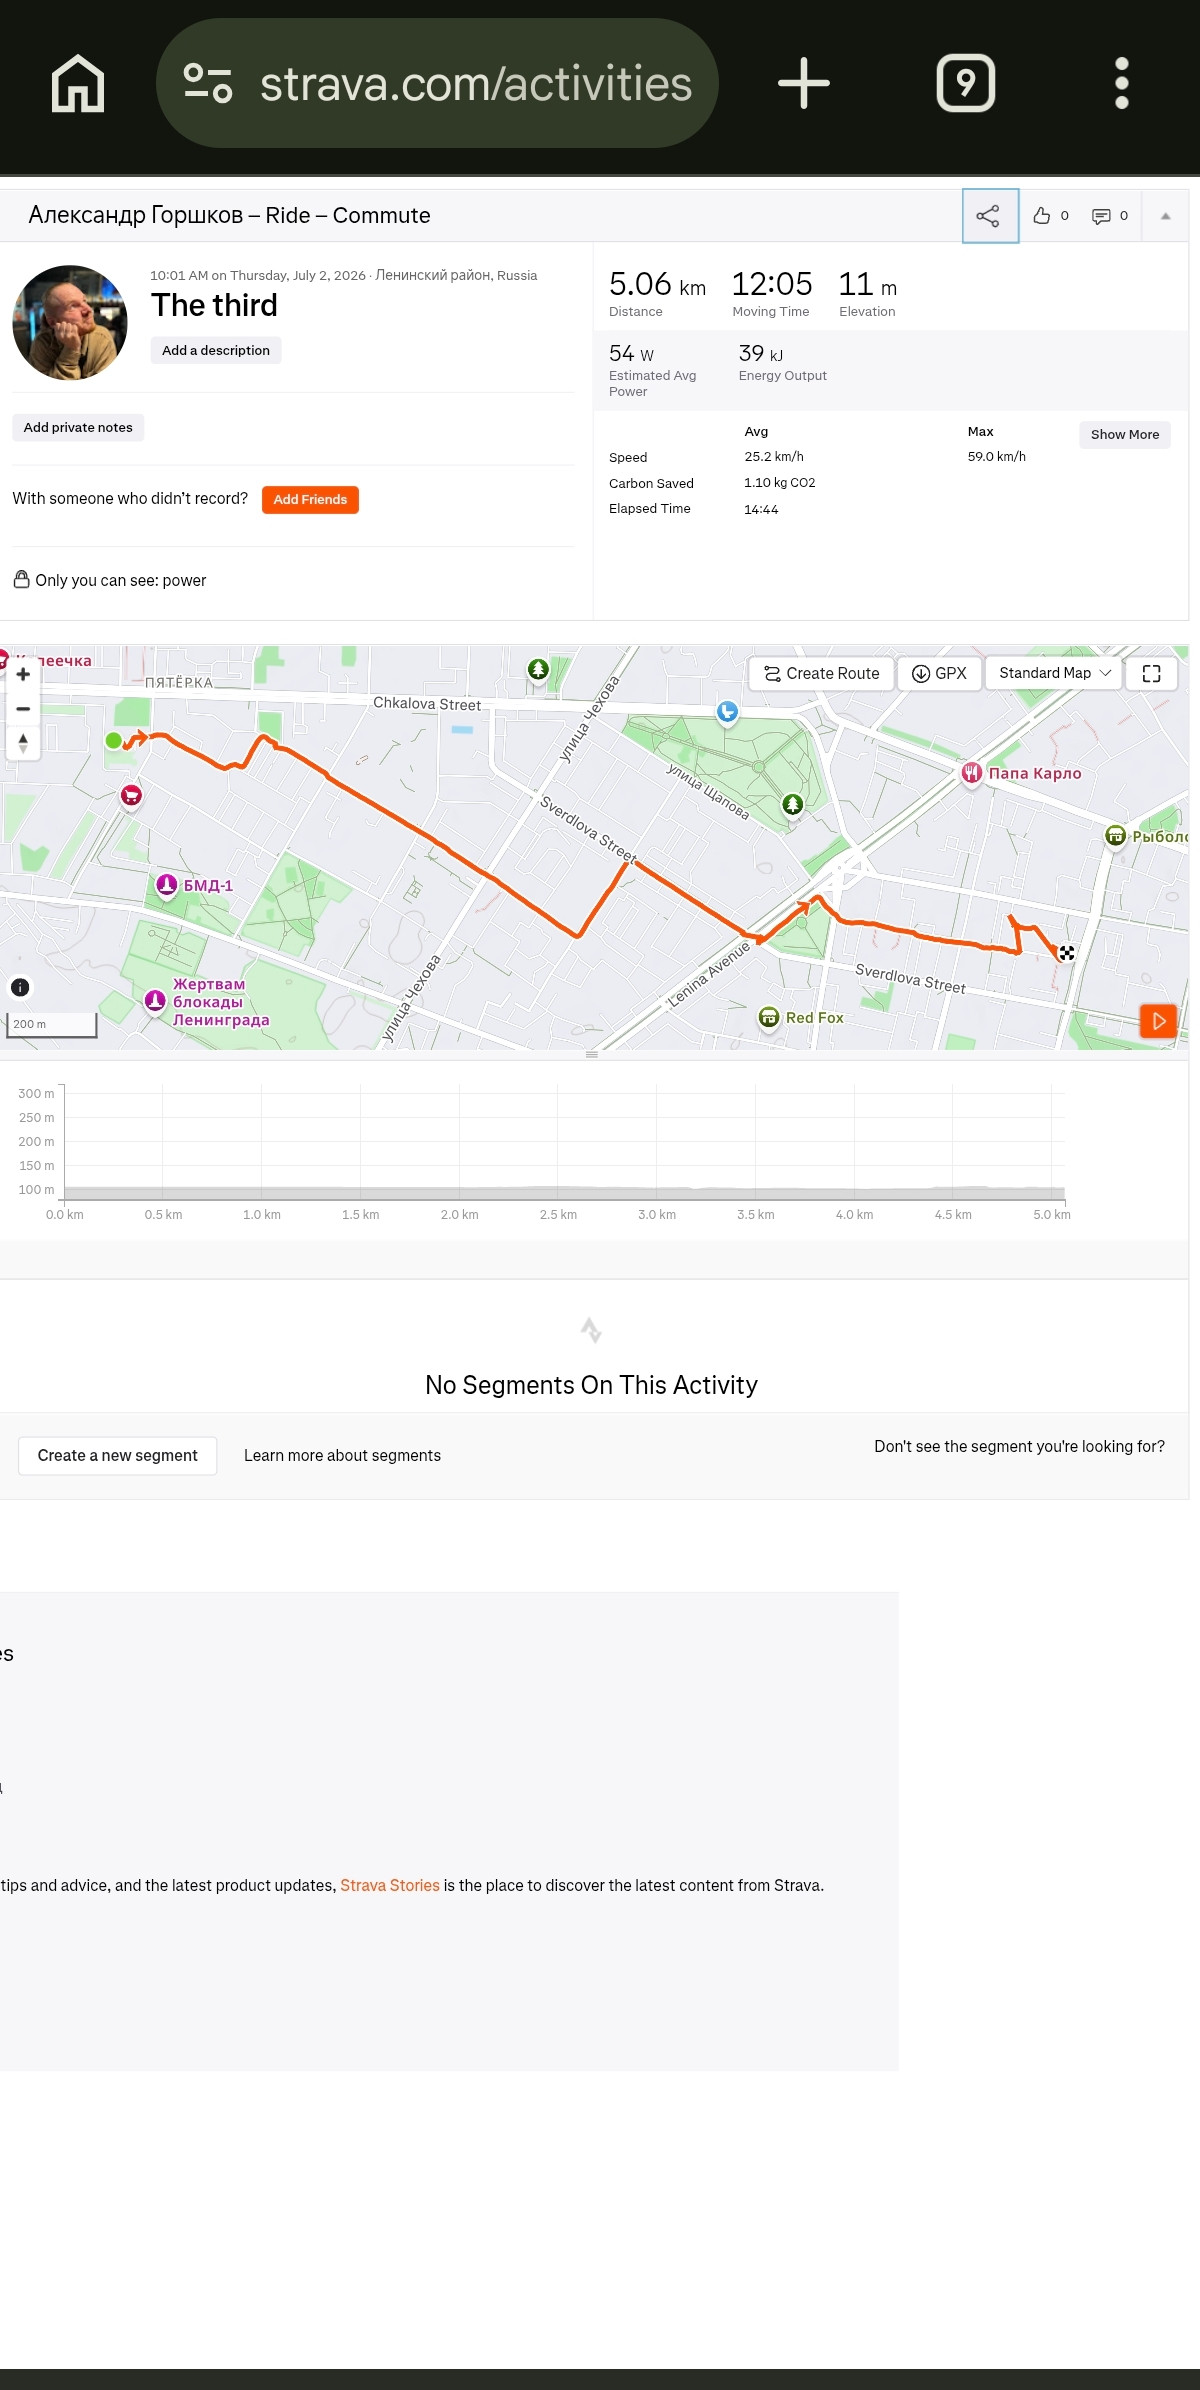
Task: Open the browser three-dot menu
Action: (x=1122, y=83)
